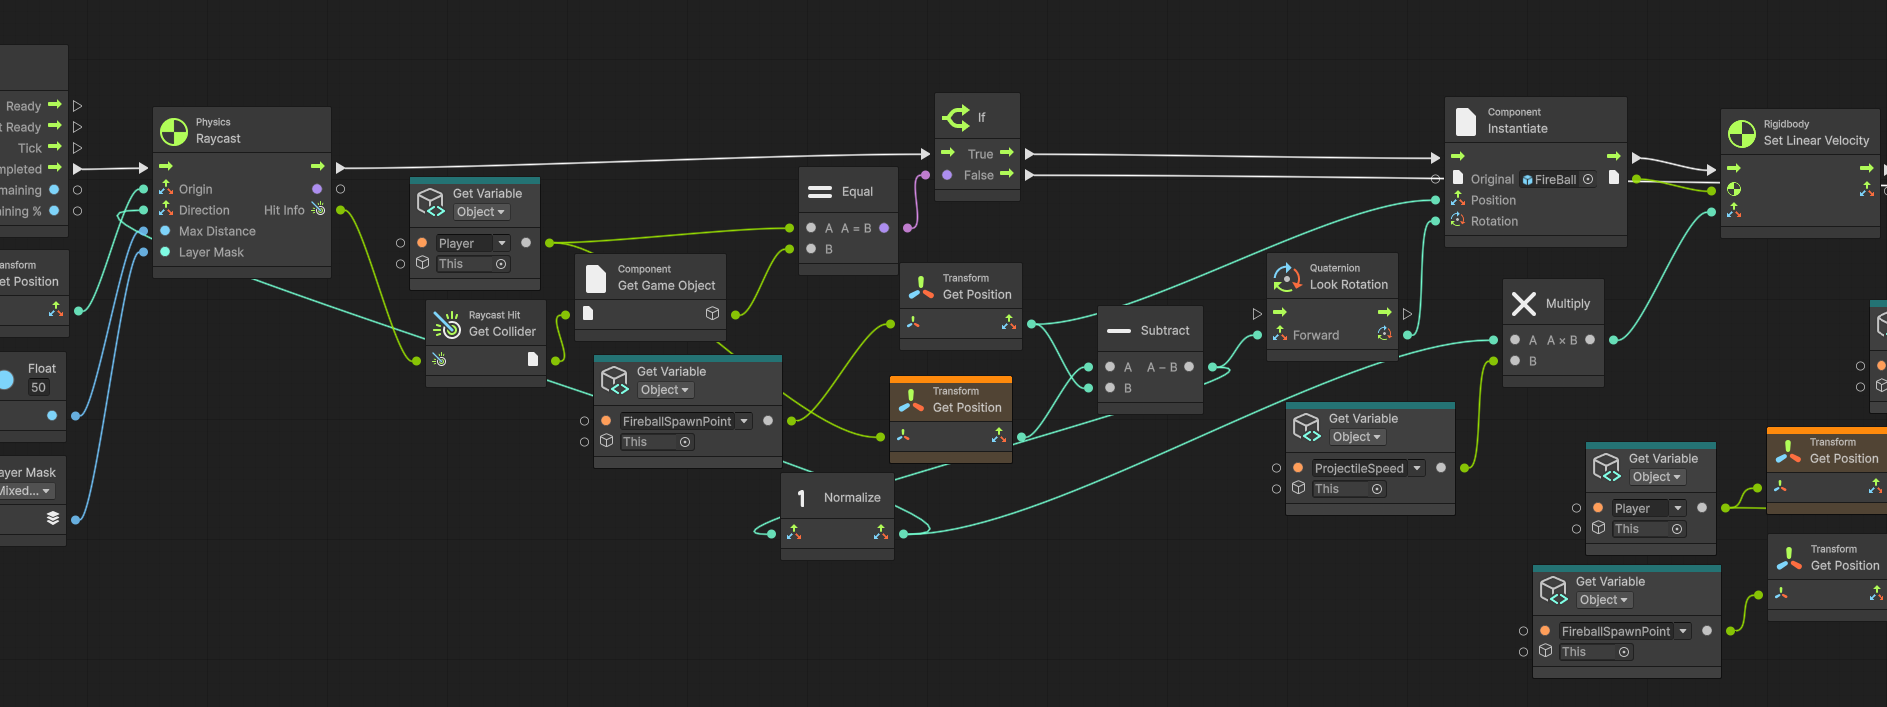Click the Original input label on Instantiate
This screenshot has width=1887, height=707.
(1492, 180)
